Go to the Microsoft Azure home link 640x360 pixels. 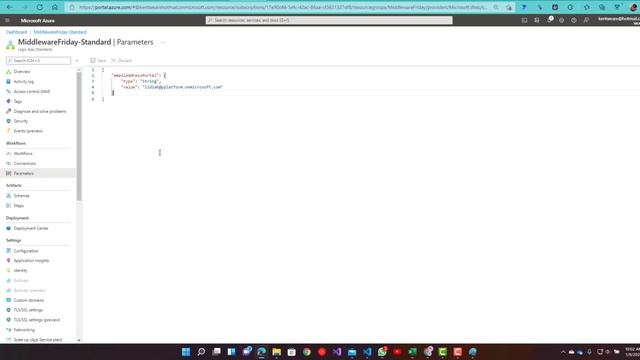click(38, 20)
